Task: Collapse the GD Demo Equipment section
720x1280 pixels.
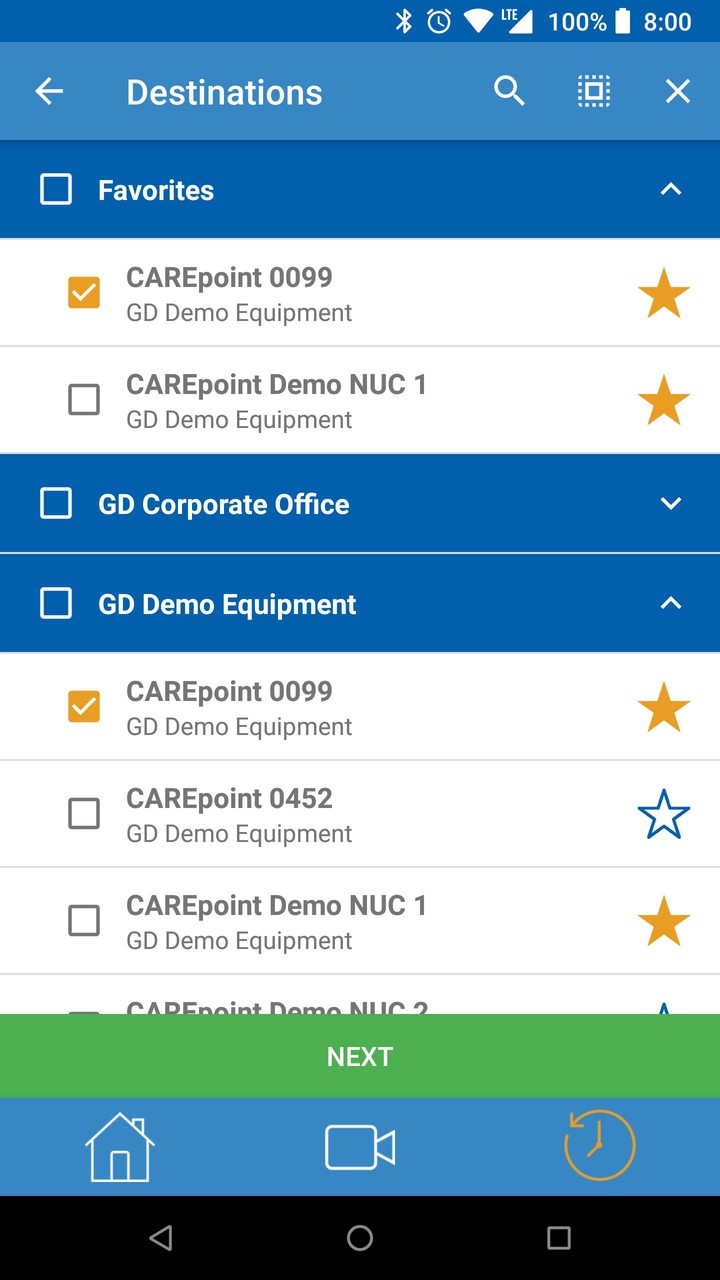Action: tap(671, 603)
